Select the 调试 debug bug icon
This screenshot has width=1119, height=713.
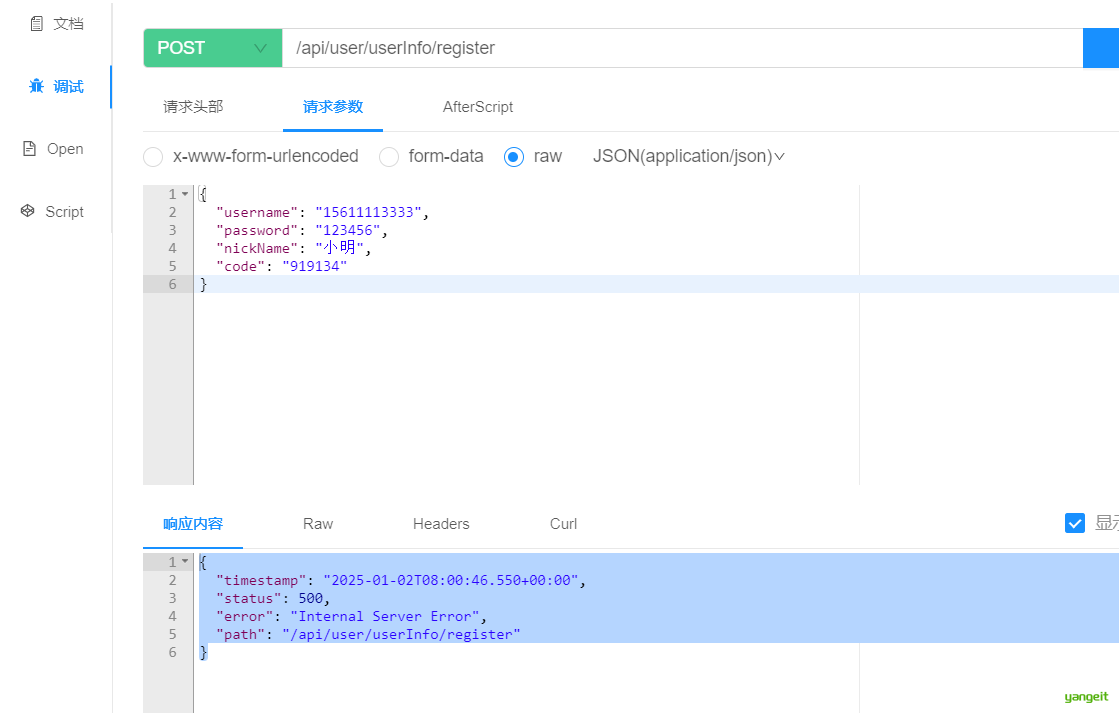coord(36,86)
